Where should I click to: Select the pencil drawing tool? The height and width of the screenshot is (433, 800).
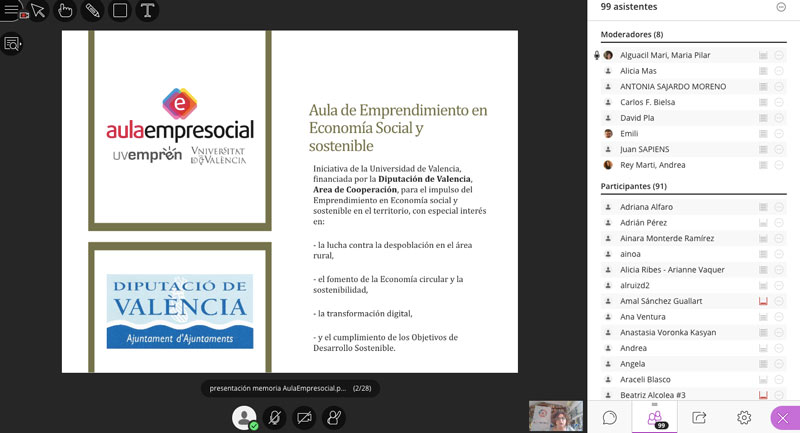coord(93,11)
